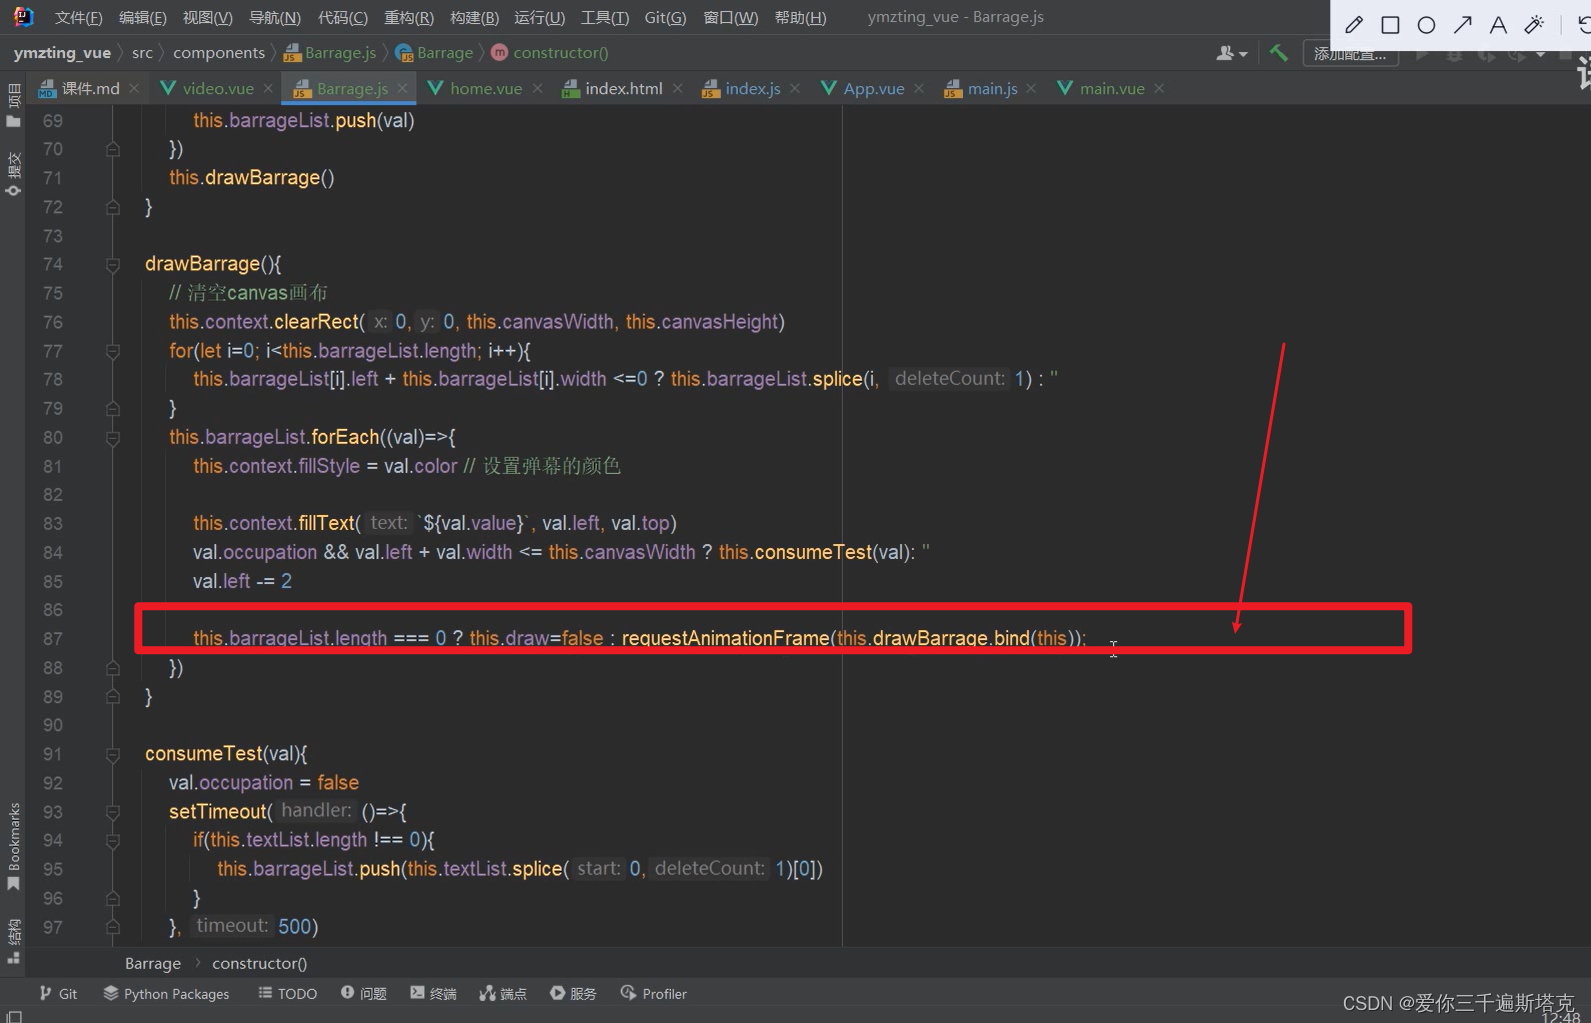Image resolution: width=1591 pixels, height=1023 pixels.
Task: Toggle tool window bars corner icon
Action: [x=14, y=1016]
